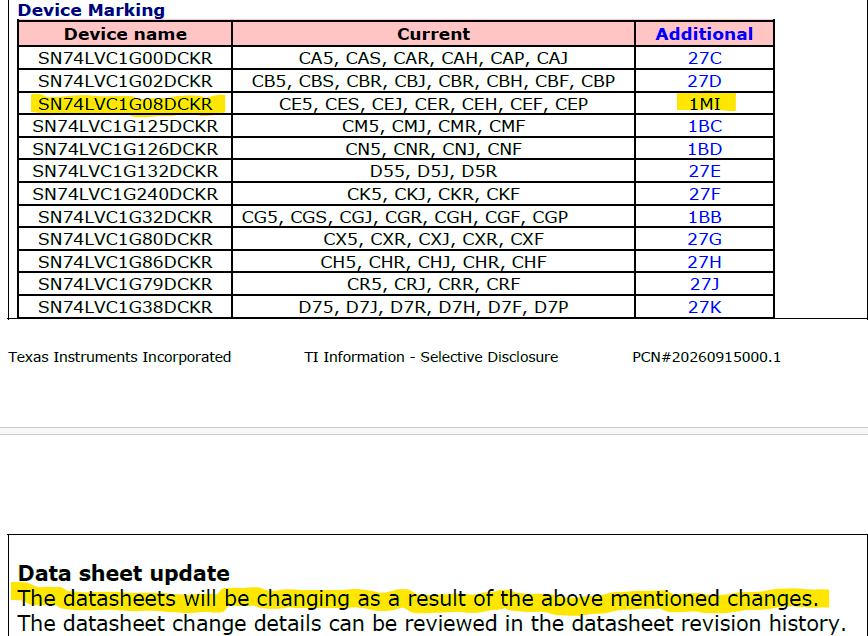This screenshot has height=636, width=868.
Task: Select footer "Texas Instruments Incorporated"
Action: click(x=120, y=357)
